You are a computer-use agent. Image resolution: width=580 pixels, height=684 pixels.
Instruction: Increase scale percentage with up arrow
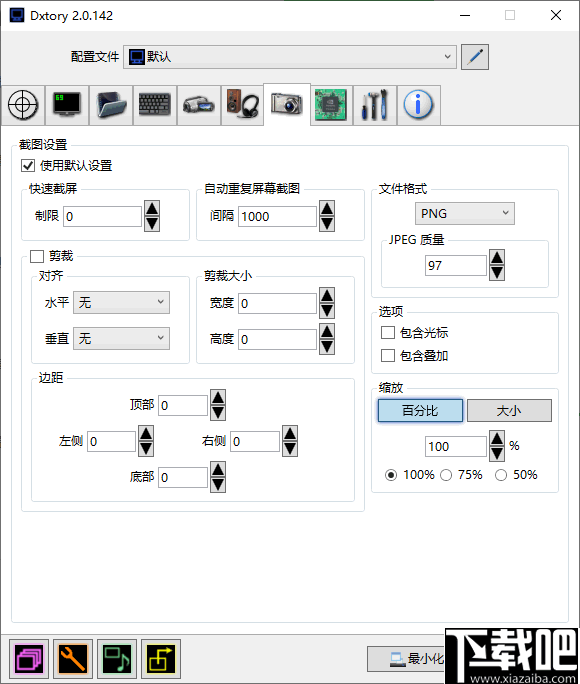[497, 438]
